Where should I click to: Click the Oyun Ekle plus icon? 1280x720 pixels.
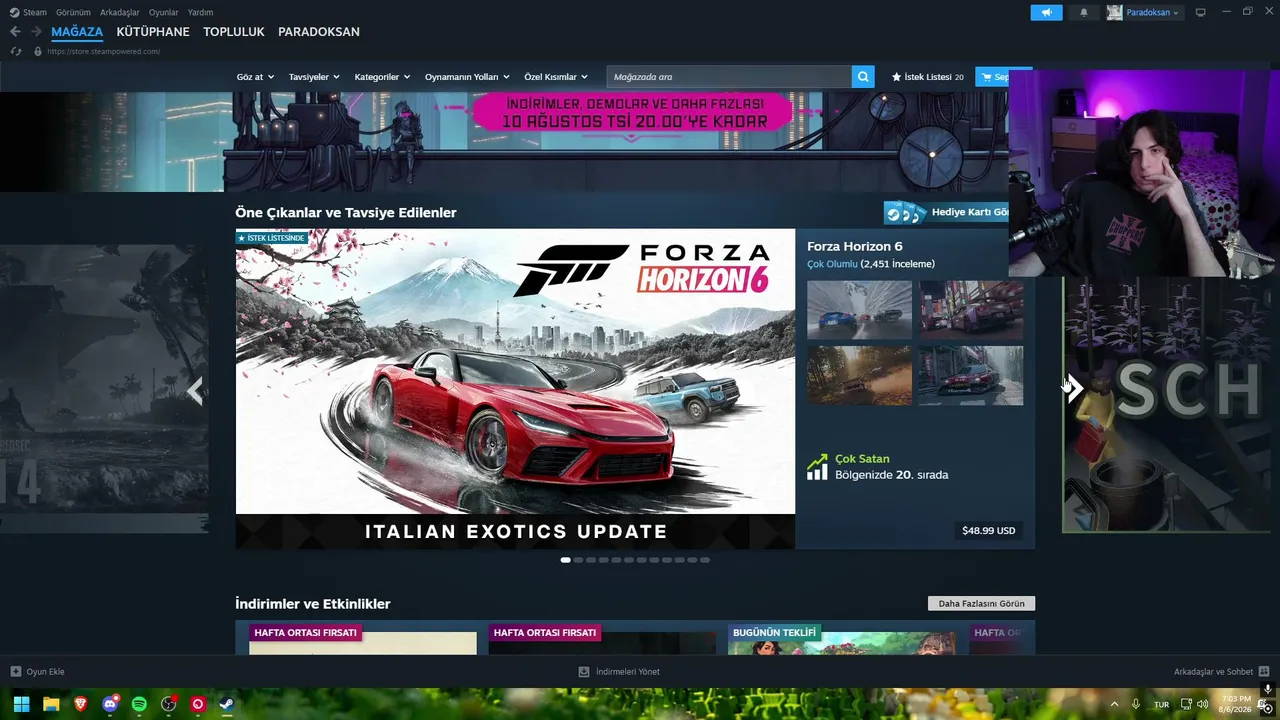click(x=16, y=672)
